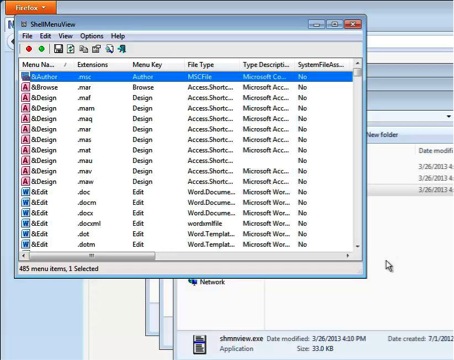Open the Help menu

(x=118, y=36)
